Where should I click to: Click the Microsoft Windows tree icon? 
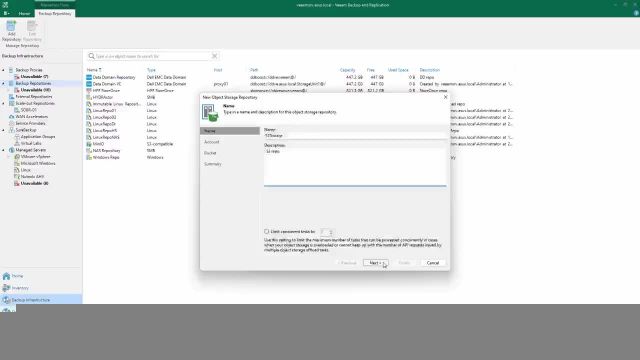tap(17, 163)
